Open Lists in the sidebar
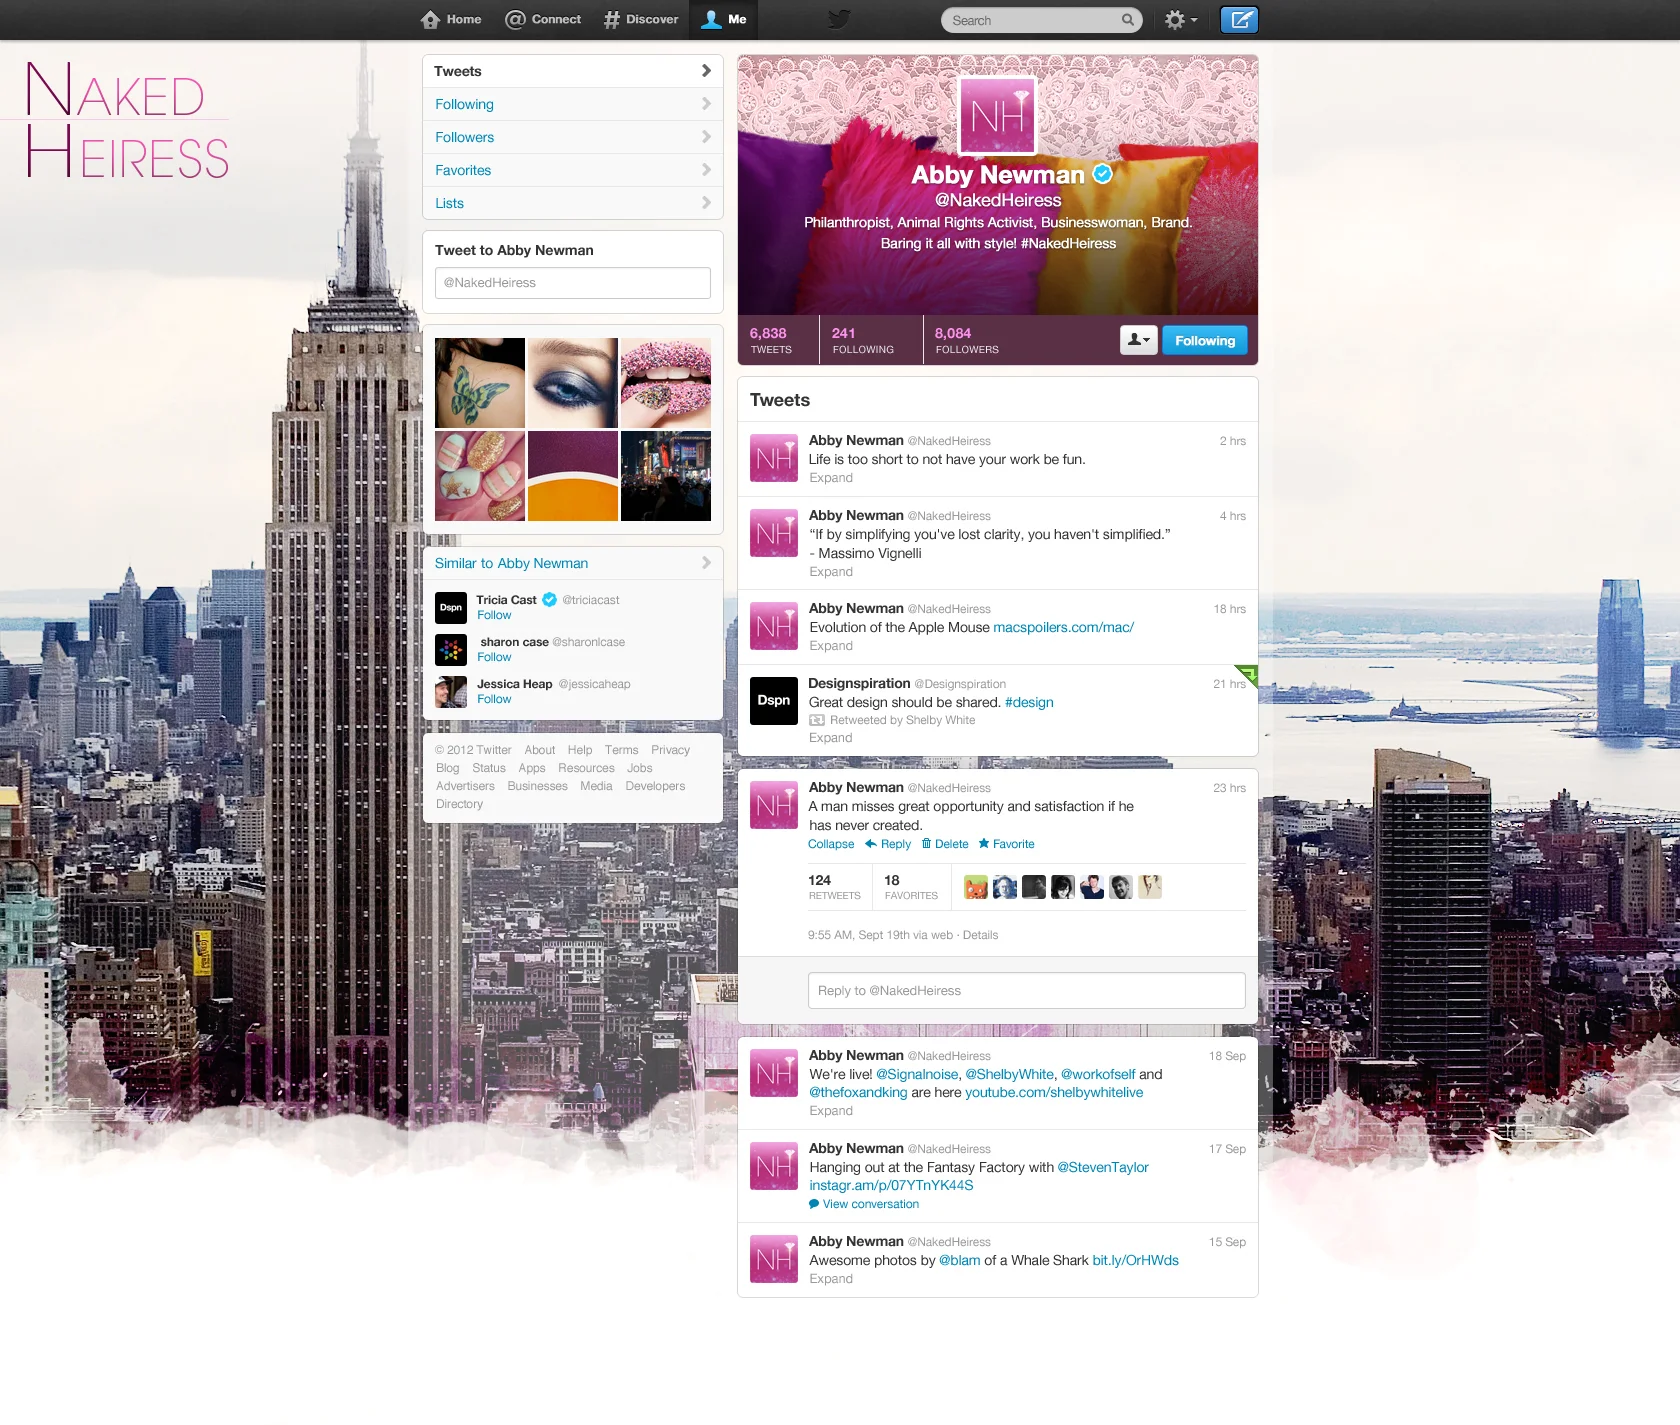Viewport: 1680px width, 1425px height. [573, 203]
